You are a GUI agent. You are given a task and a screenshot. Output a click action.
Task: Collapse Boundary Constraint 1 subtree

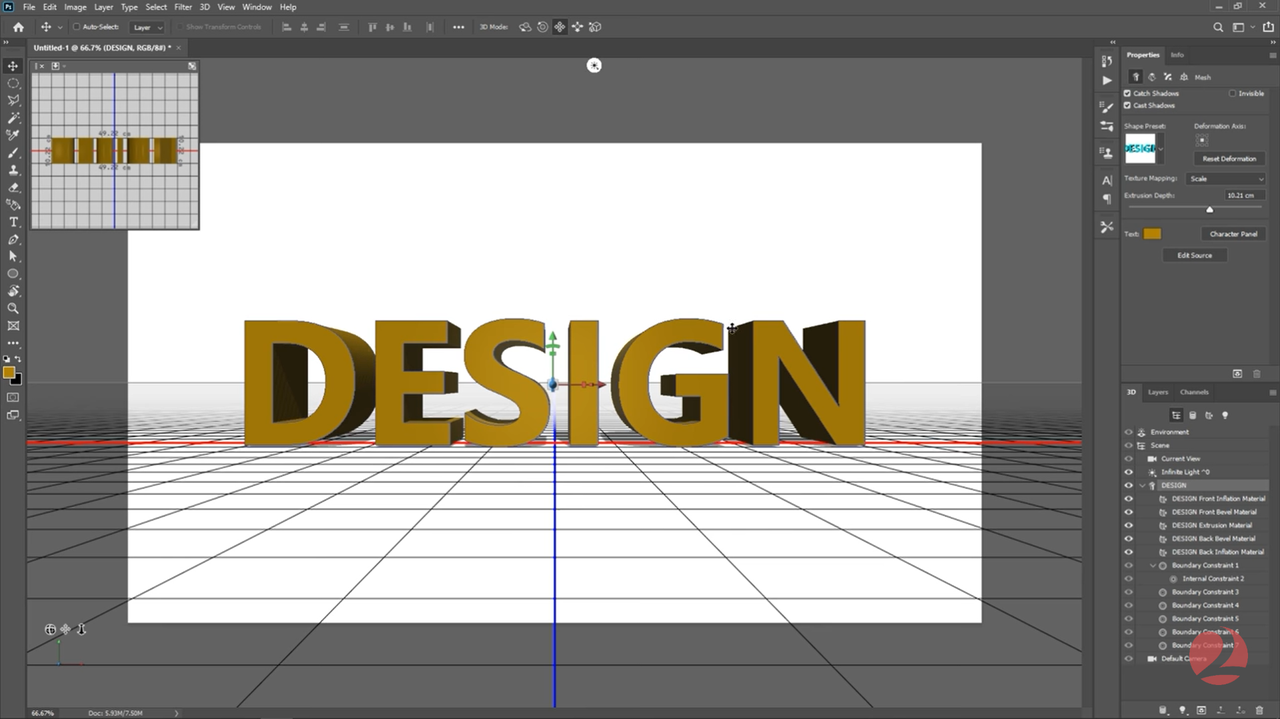point(1153,565)
